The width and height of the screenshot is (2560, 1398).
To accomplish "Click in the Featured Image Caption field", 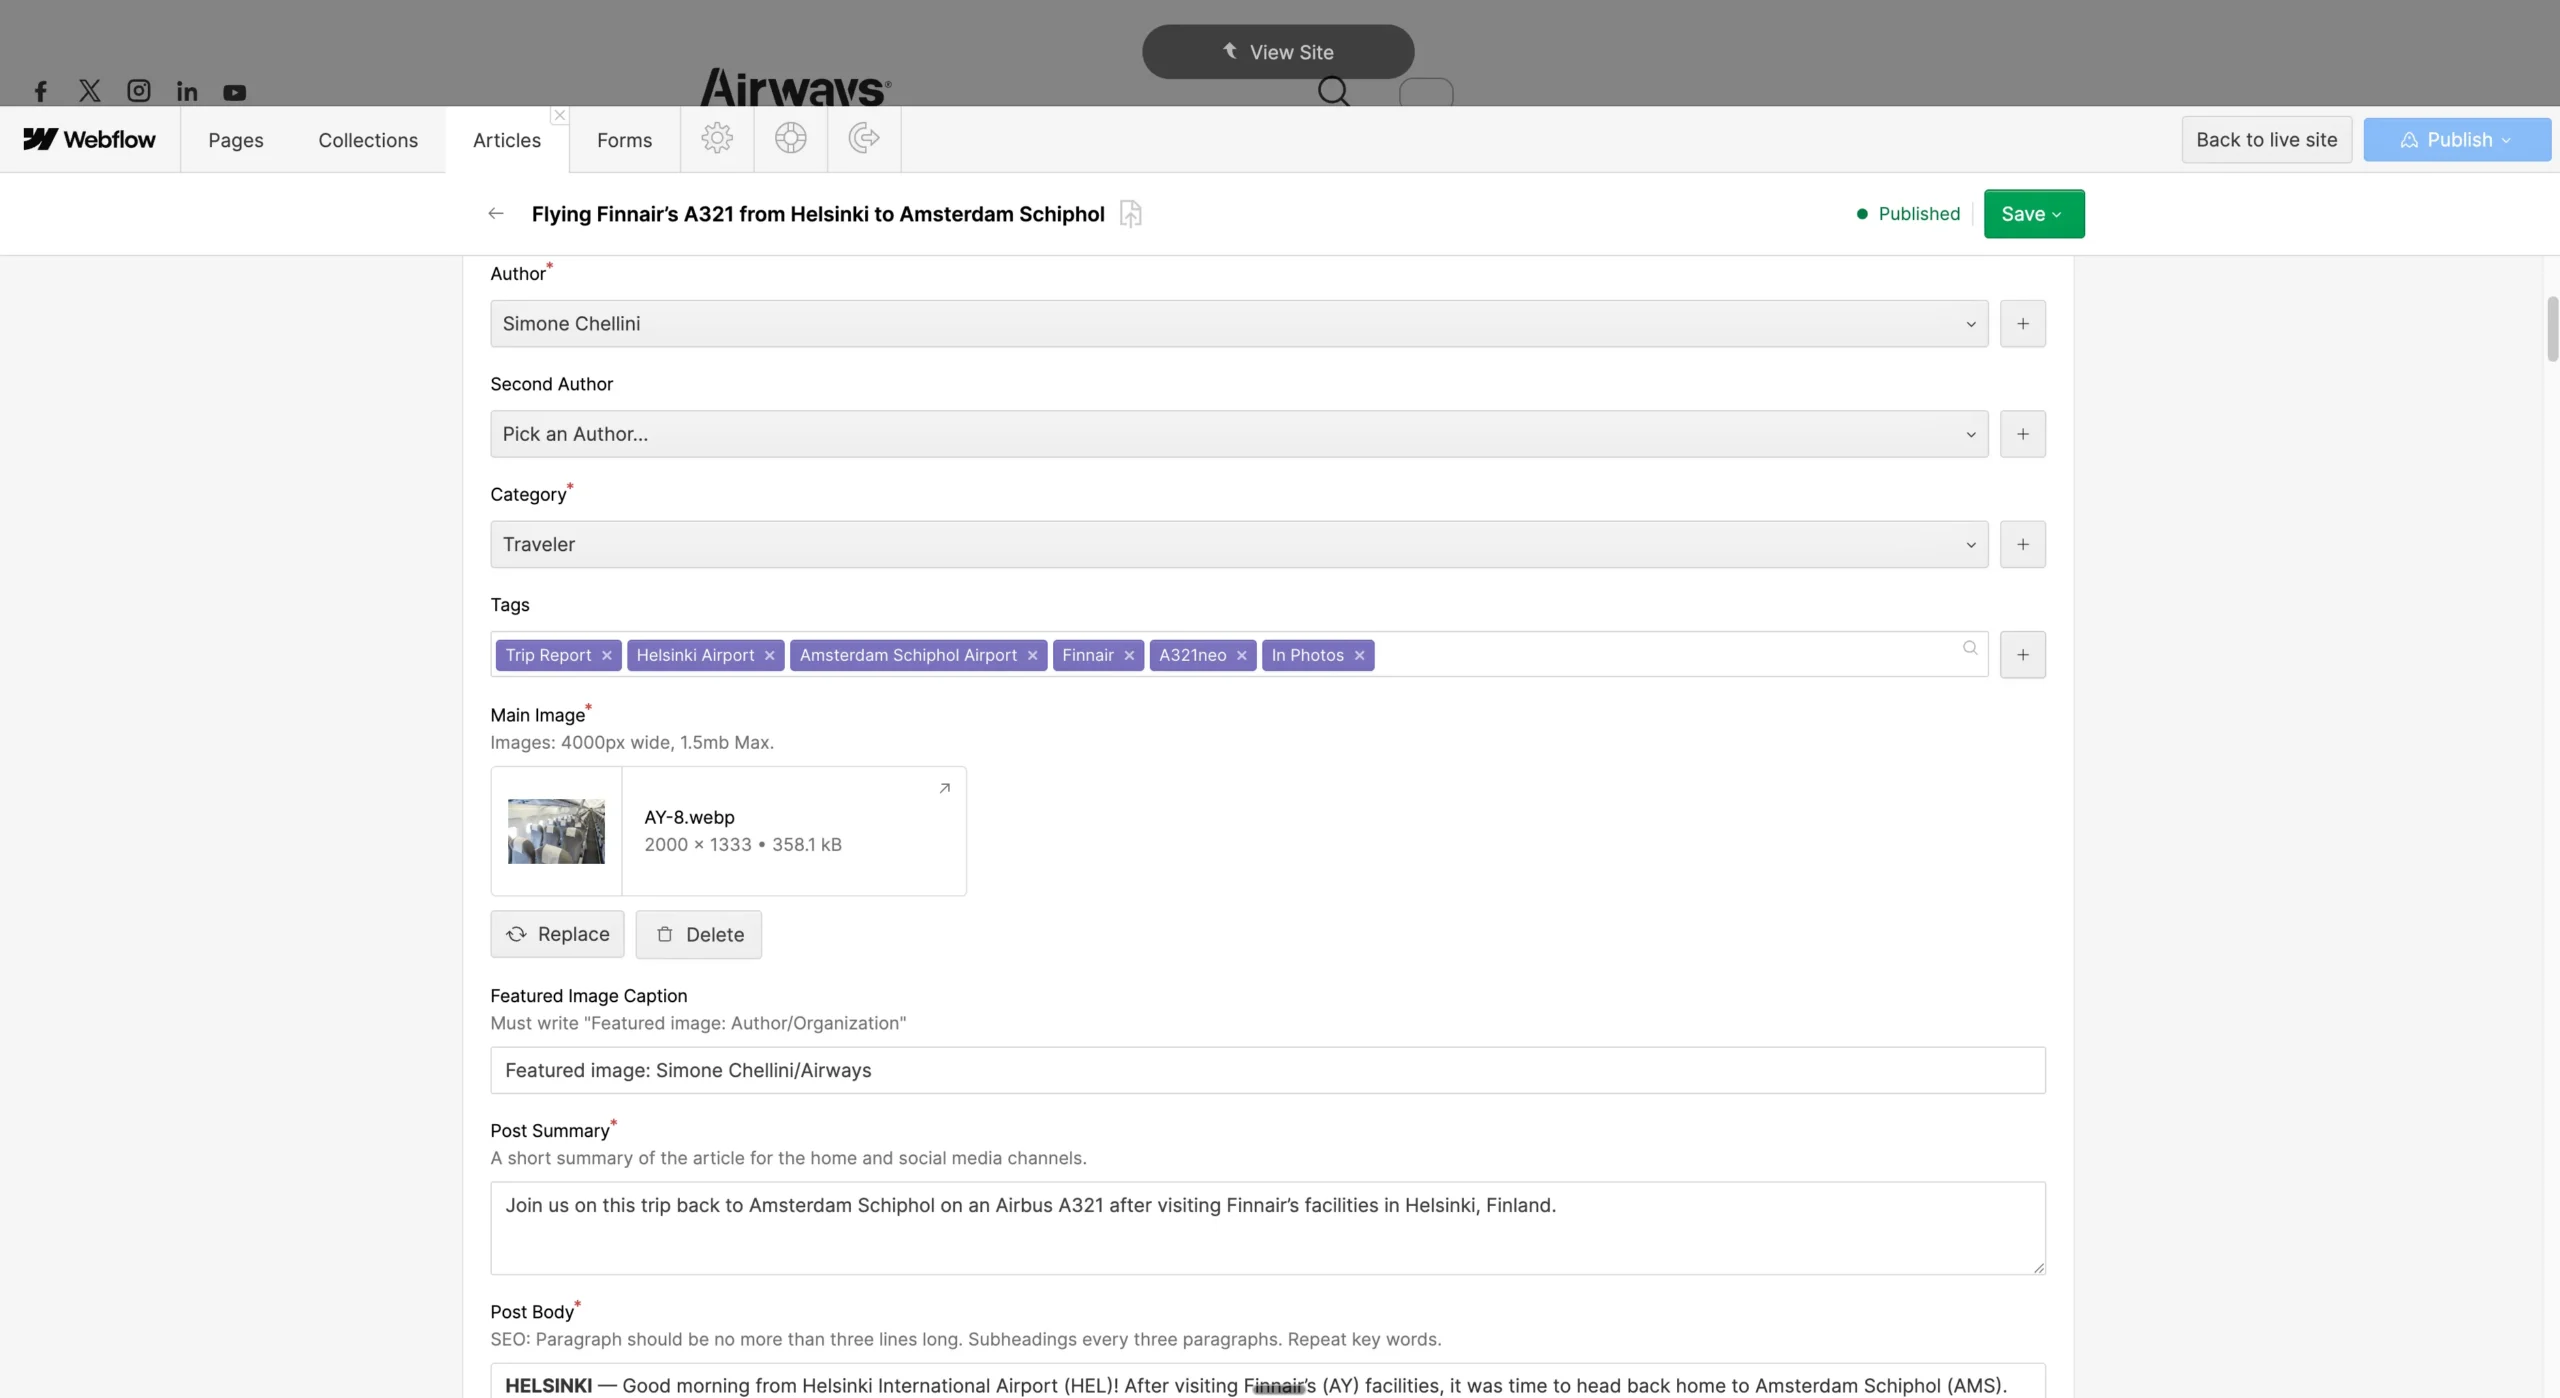I will [x=1267, y=1070].
